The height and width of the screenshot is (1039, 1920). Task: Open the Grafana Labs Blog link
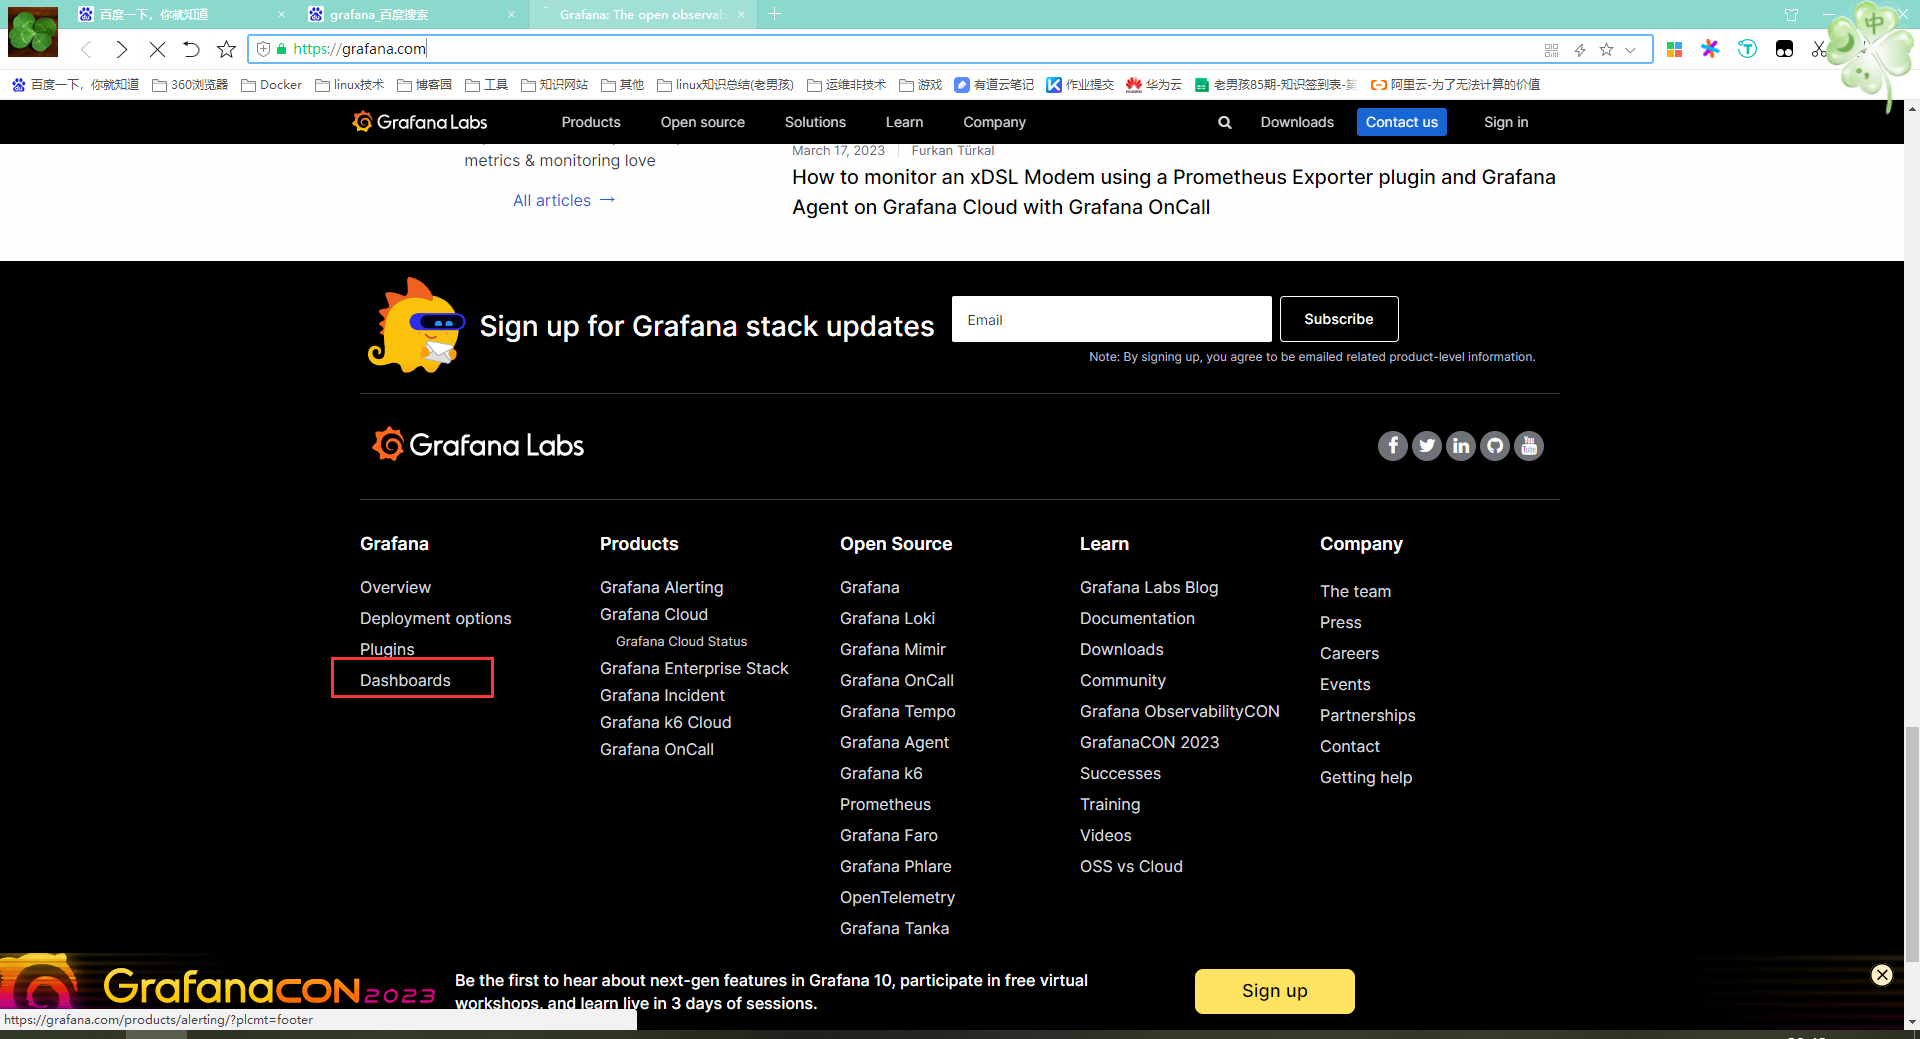[x=1149, y=587]
